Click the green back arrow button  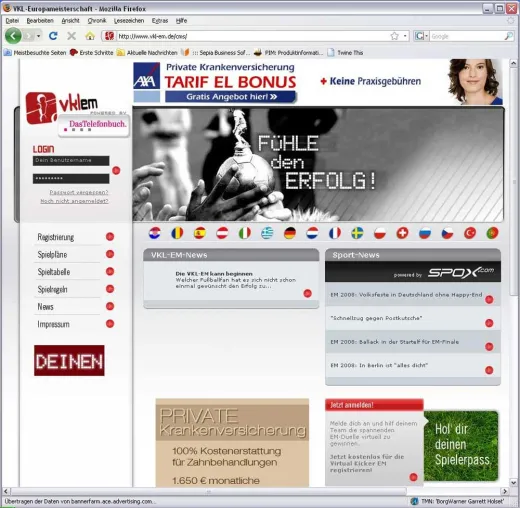pos(13,36)
